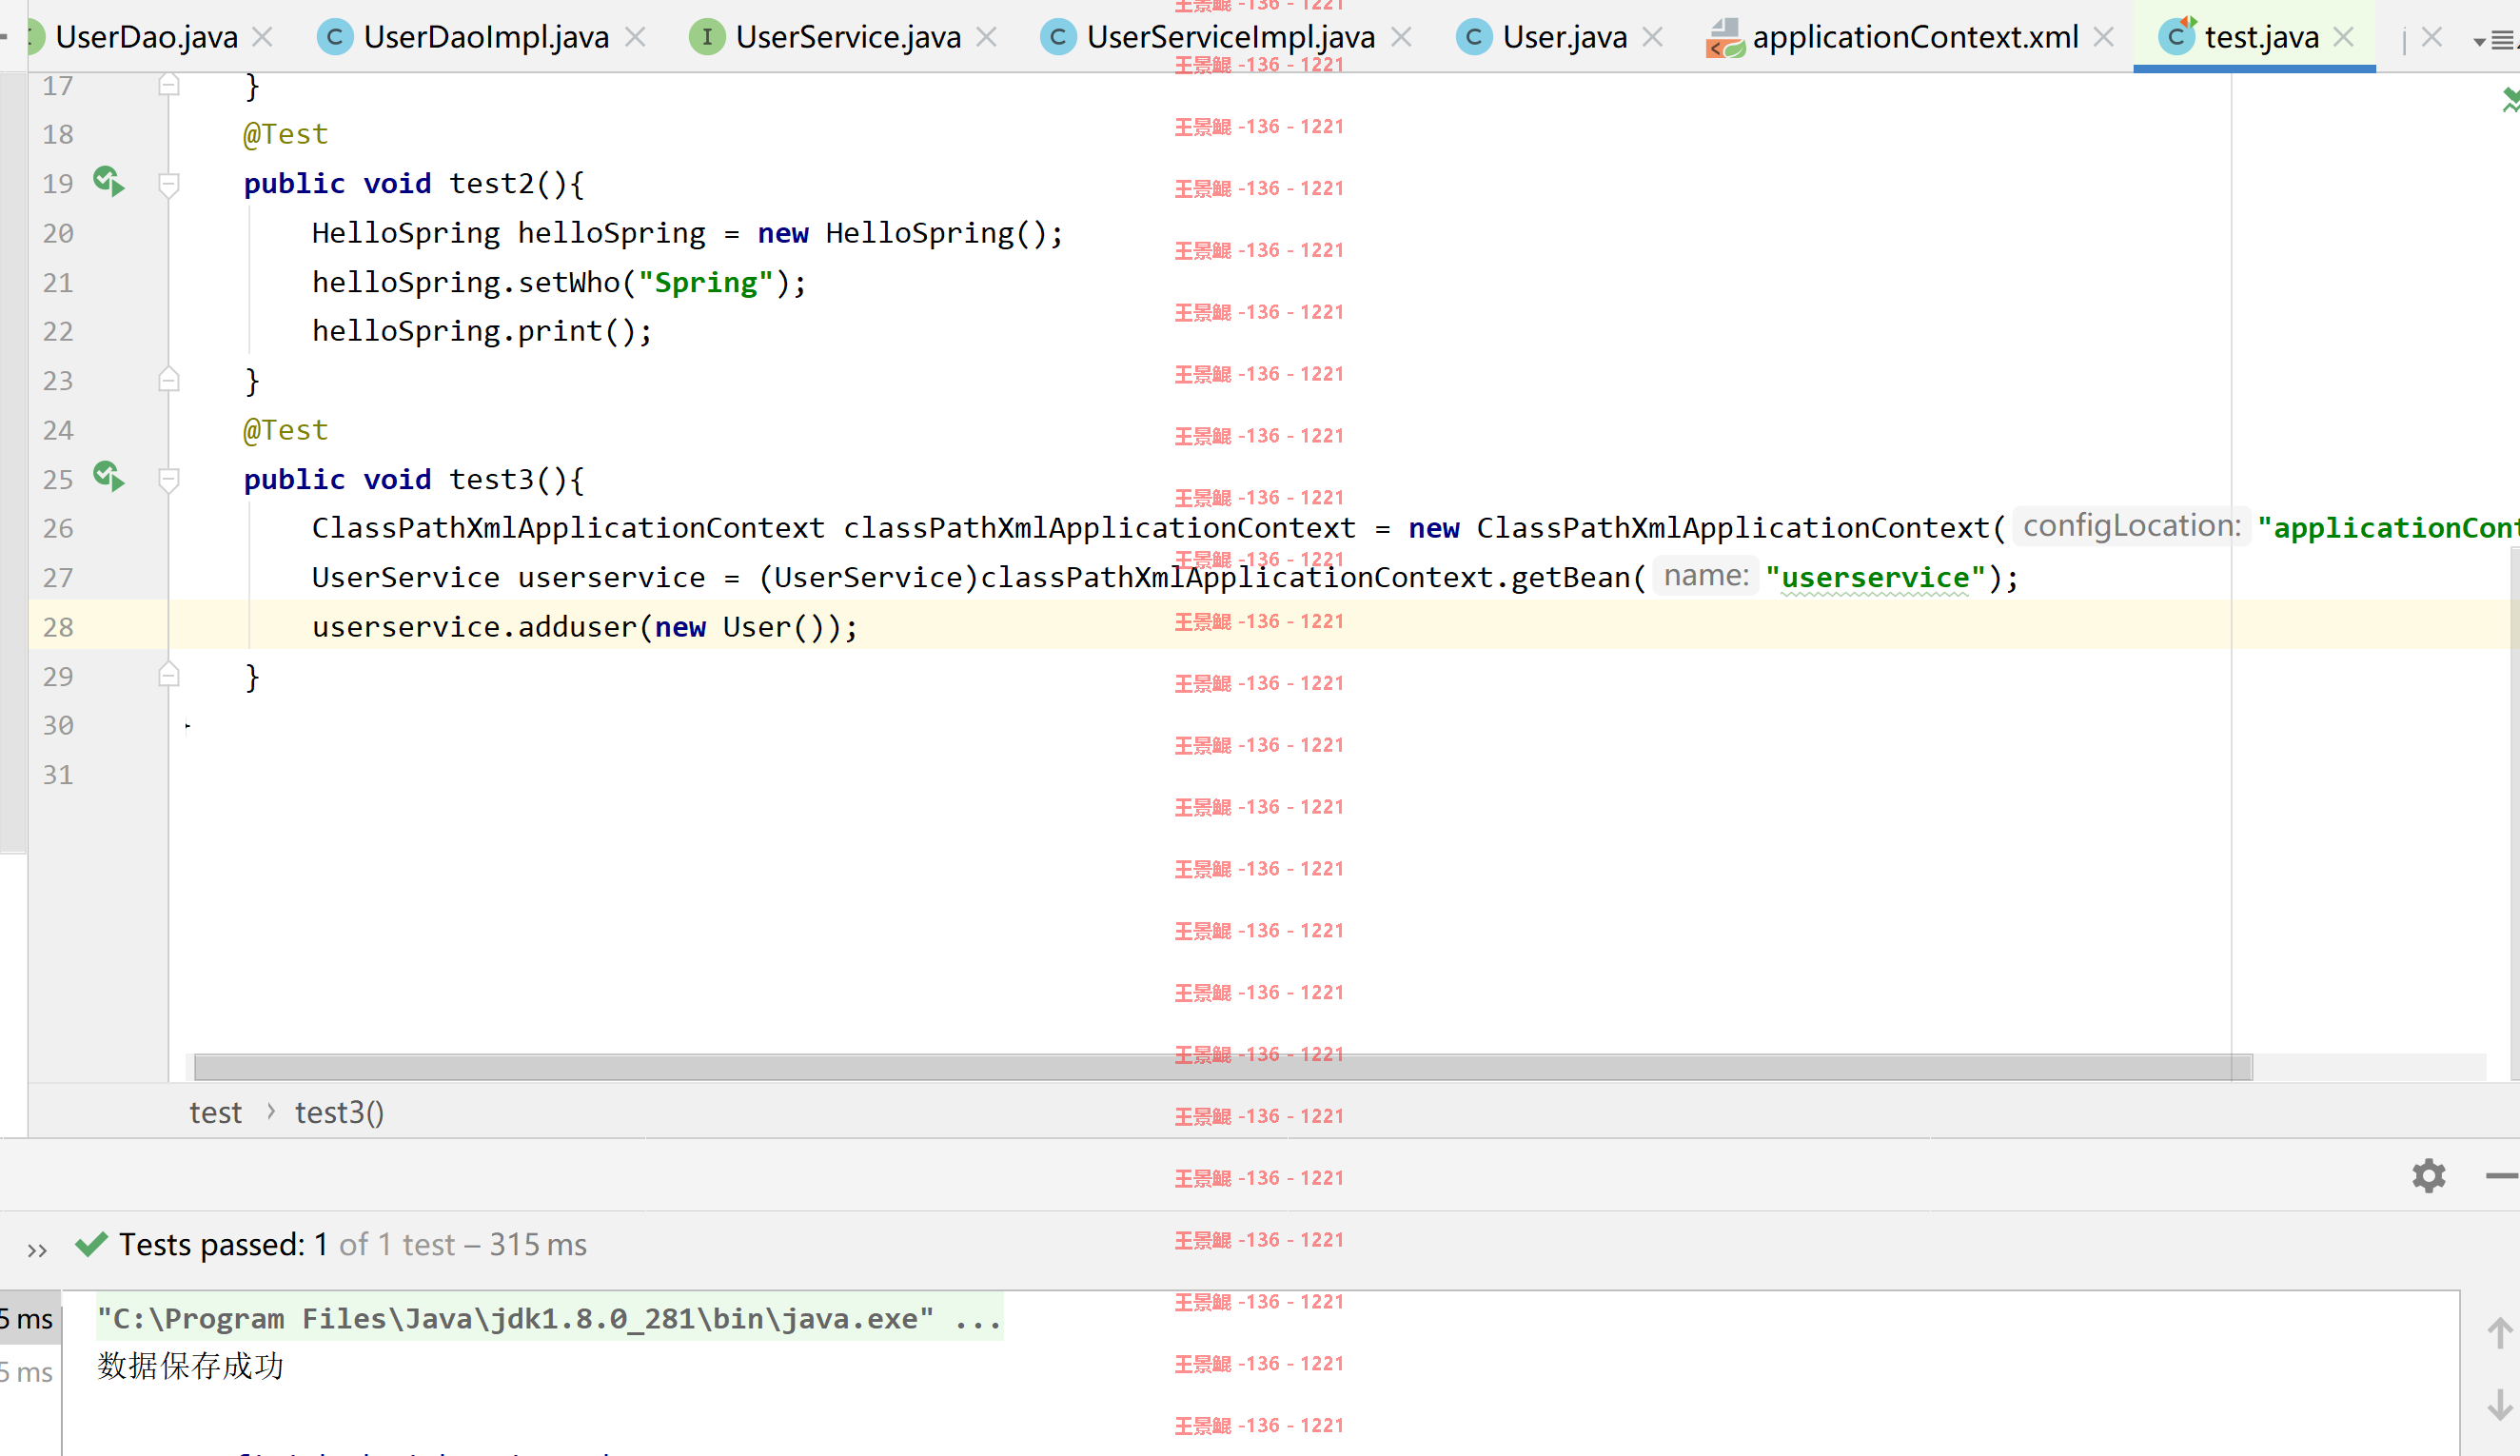Viewport: 2520px width, 1456px height.
Task: Open the applicationContext.xml tab
Action: click(1914, 37)
